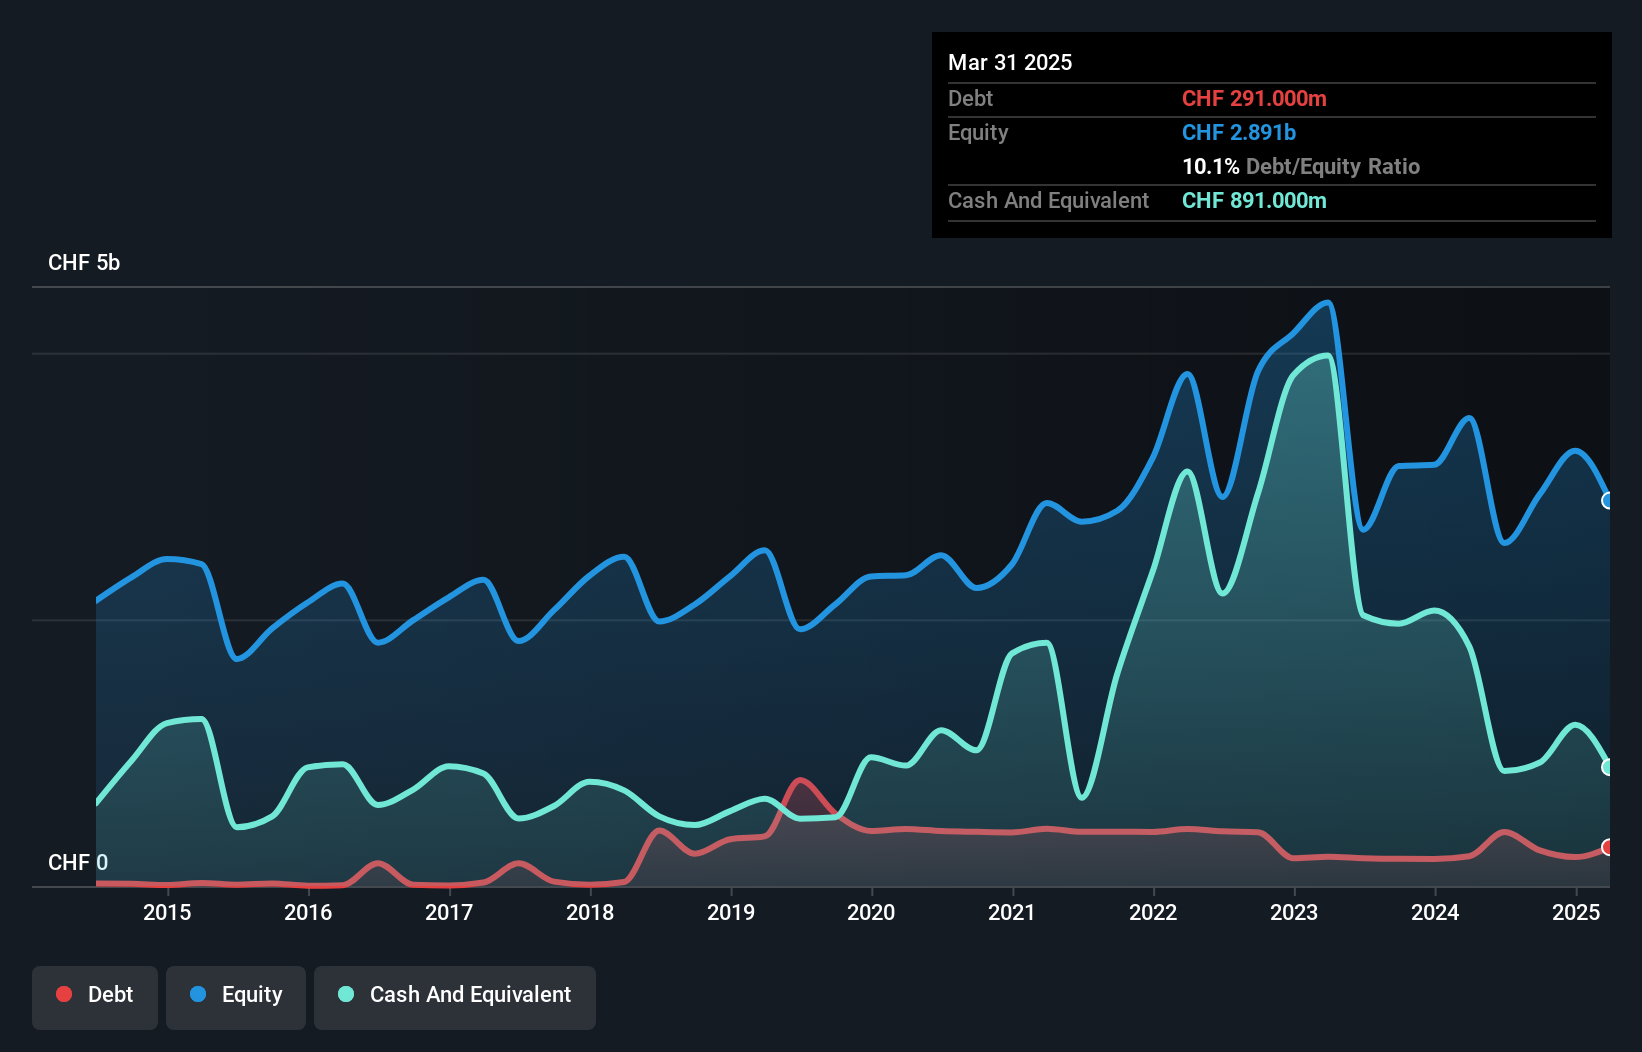The image size is (1642, 1052).
Task: Open the Debt row in the tooltip
Action: (970, 99)
